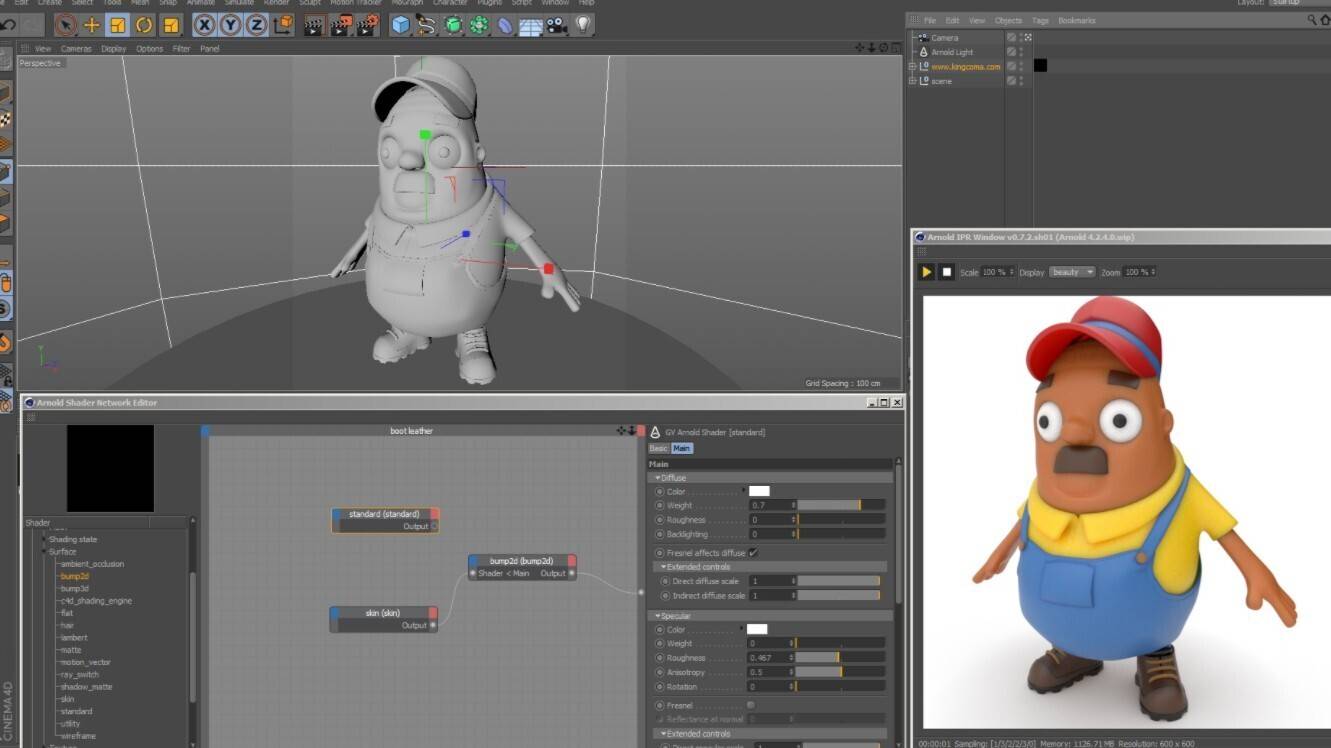
Task: Select the Move tool in the toolbar
Action: pyautogui.click(x=93, y=25)
